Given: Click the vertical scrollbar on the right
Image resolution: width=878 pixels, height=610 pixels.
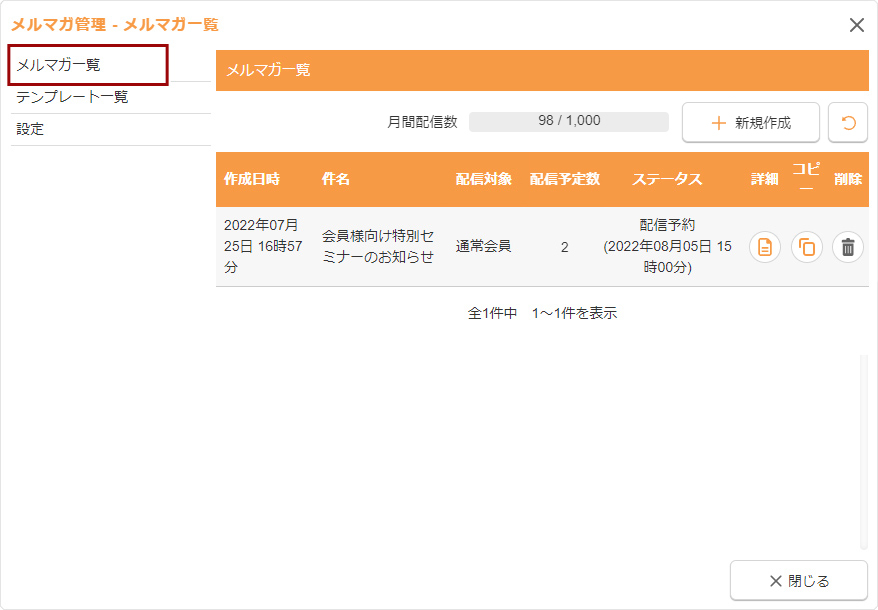Looking at the screenshot, I should [864, 450].
